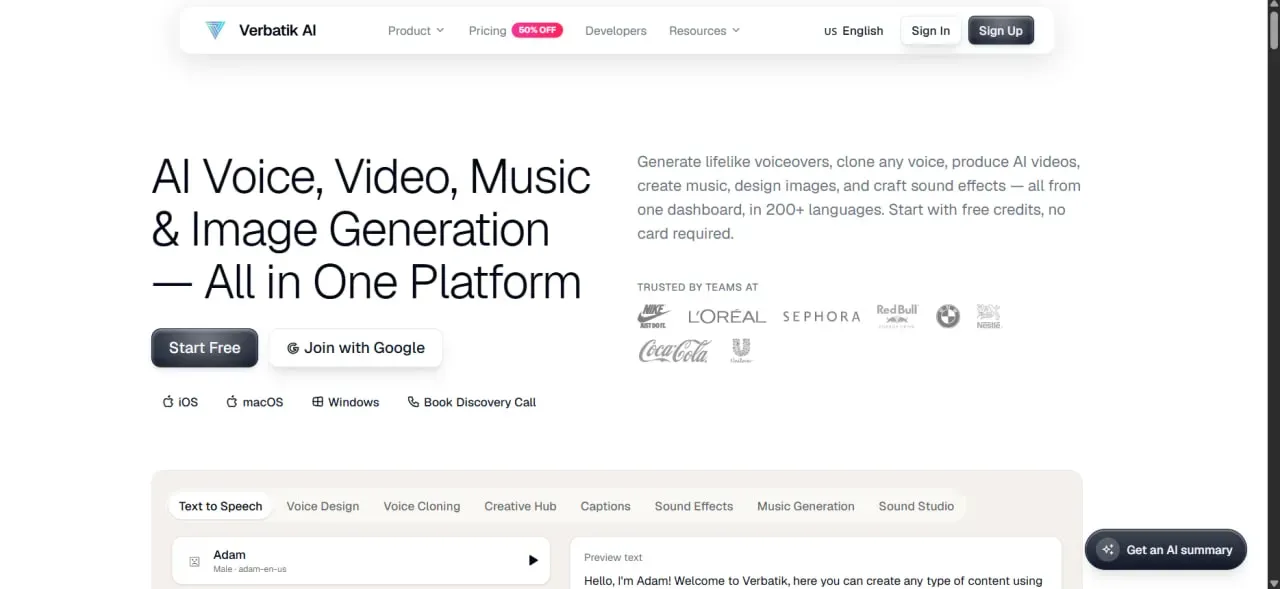Click the Verbatik AI brand name
Viewport: 1280px width, 589px height.
click(278, 30)
